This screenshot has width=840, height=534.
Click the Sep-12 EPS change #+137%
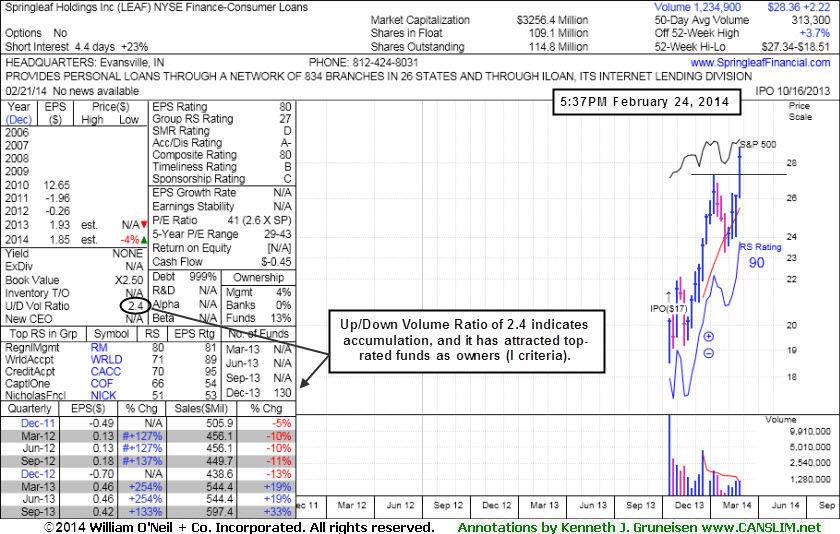(x=142, y=461)
